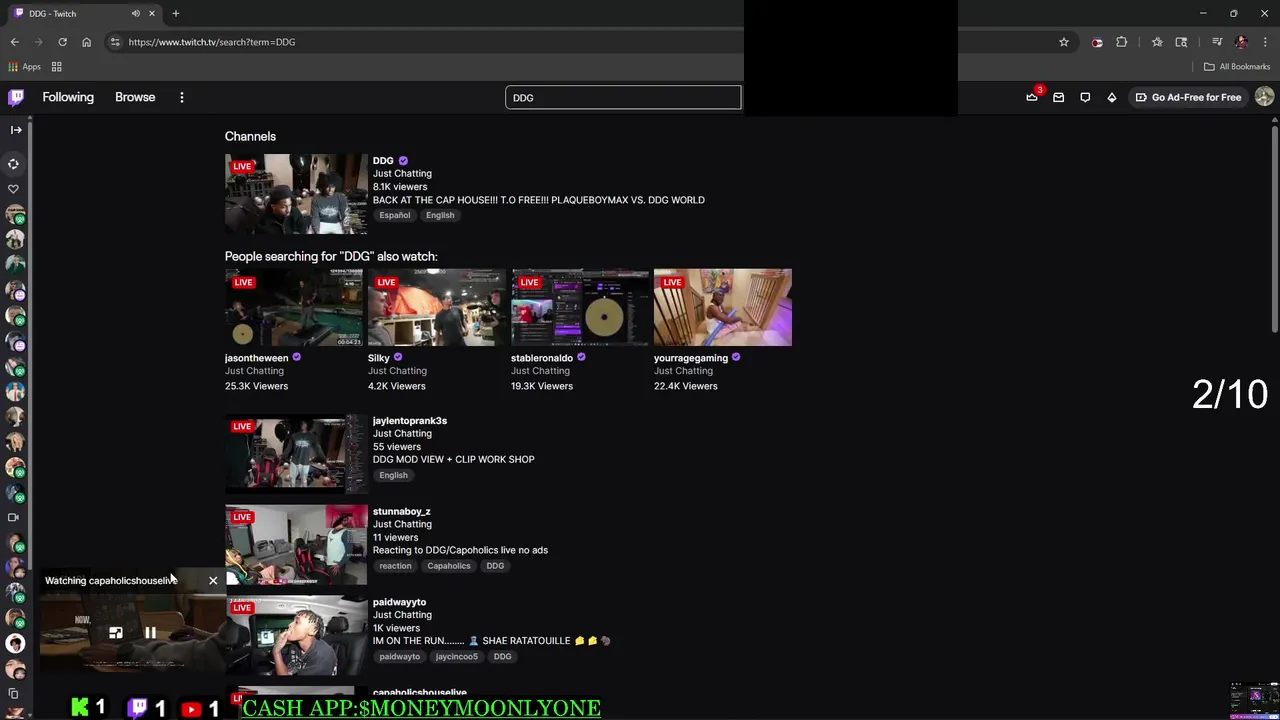The height and width of the screenshot is (720, 1280).
Task: Reload the current page
Action: pyautogui.click(x=62, y=42)
